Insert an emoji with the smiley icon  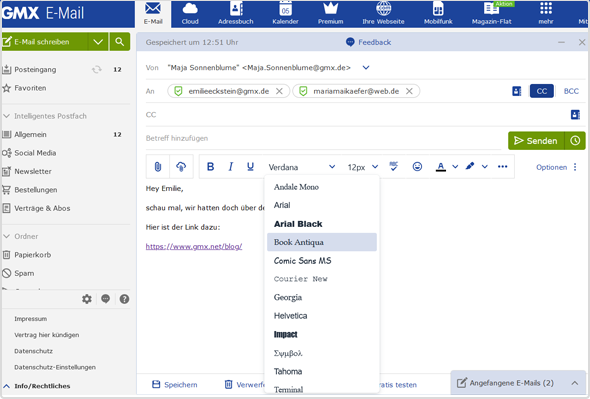(x=417, y=166)
